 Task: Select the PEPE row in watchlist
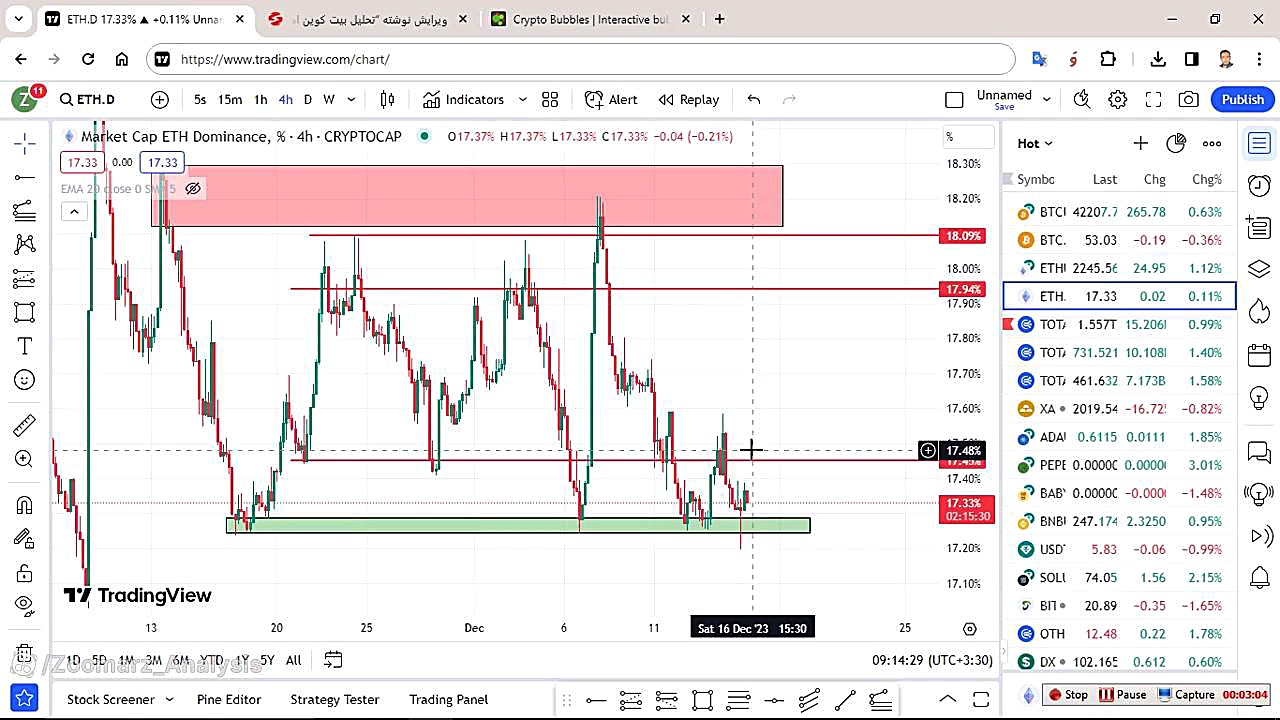(x=1119, y=465)
